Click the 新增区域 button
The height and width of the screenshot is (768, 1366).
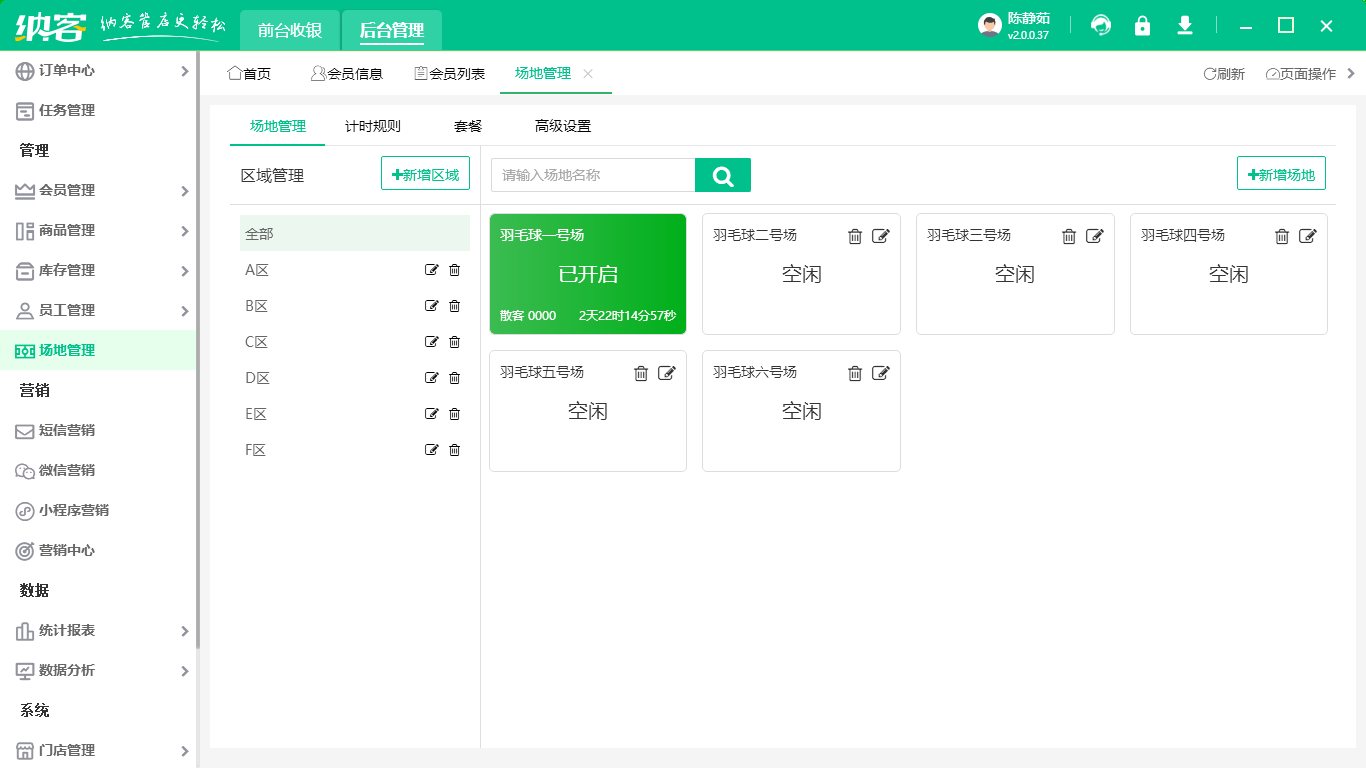425,172
